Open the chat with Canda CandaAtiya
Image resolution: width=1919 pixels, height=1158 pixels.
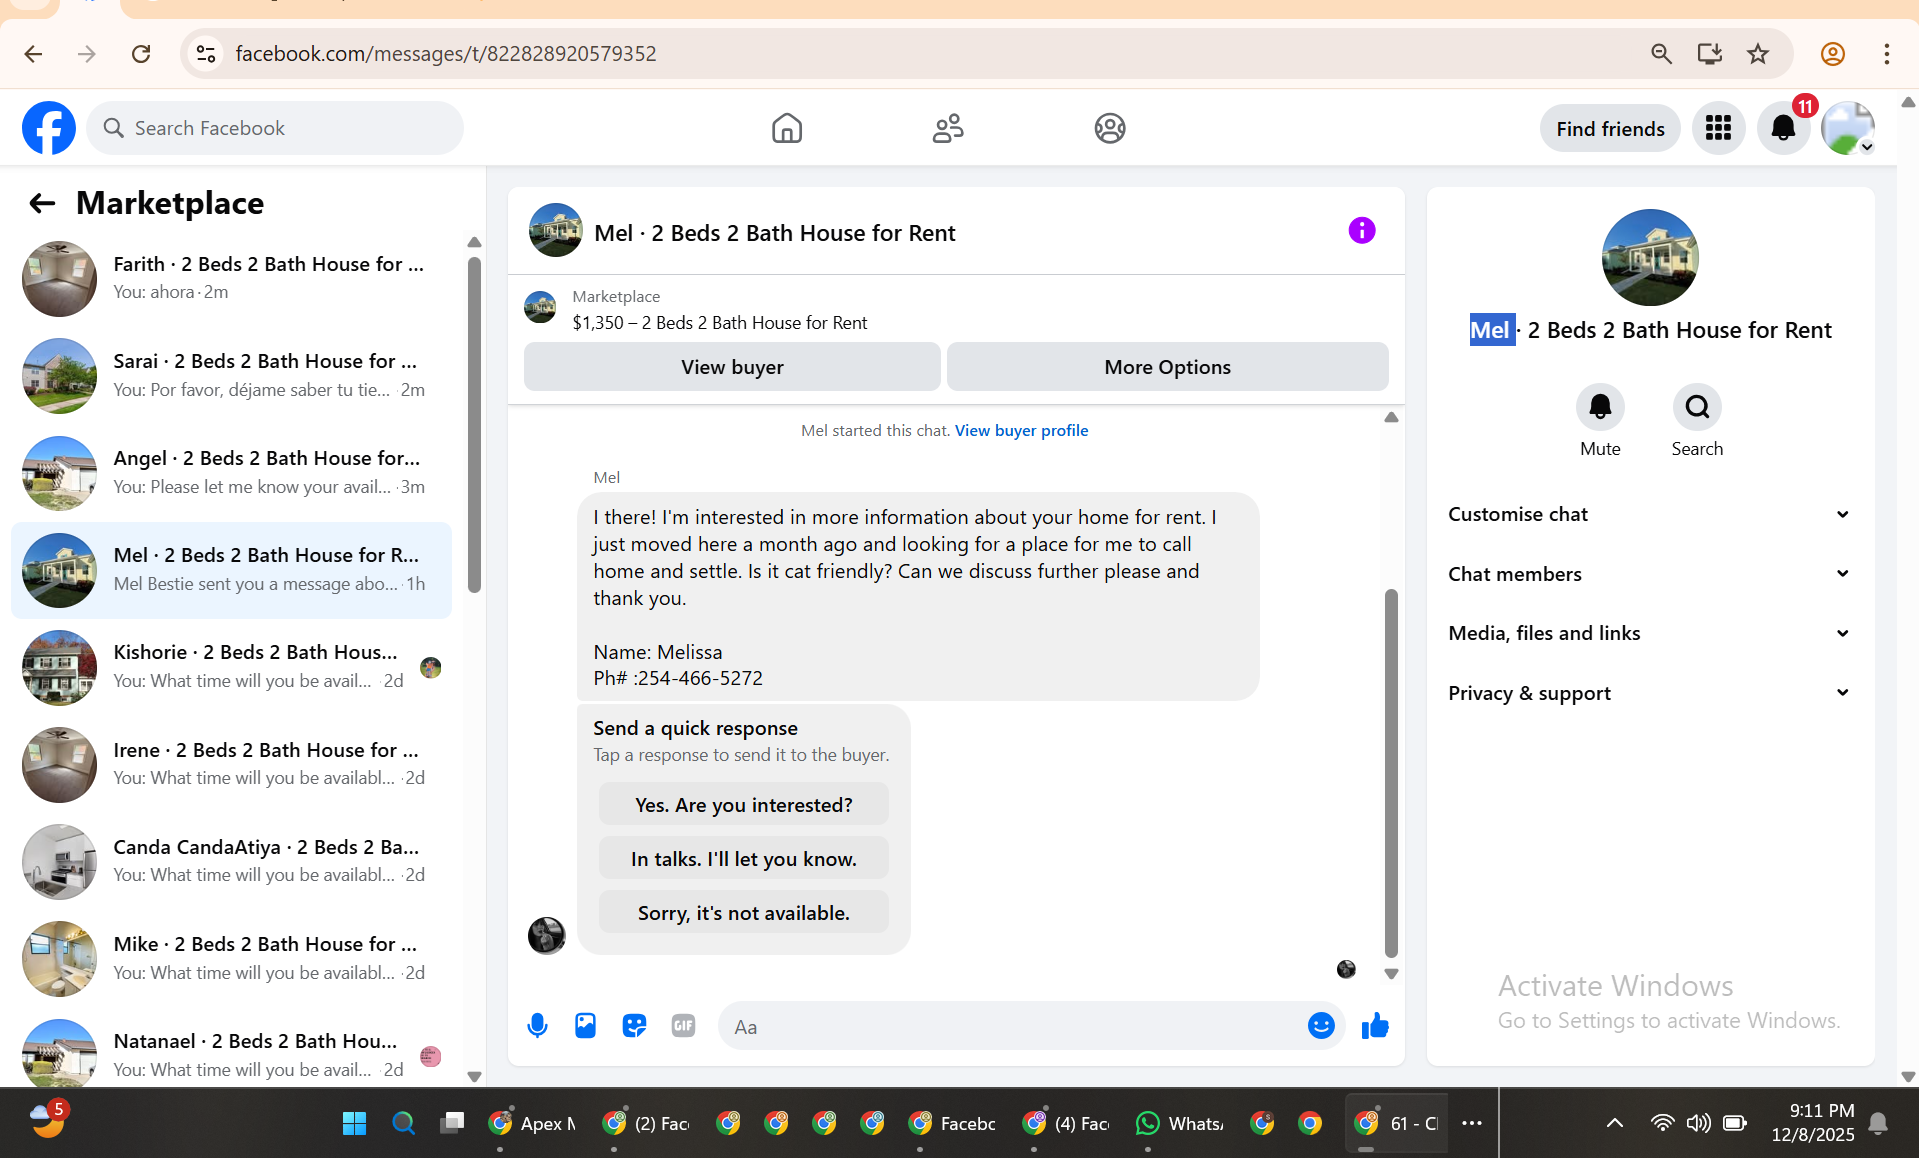232,862
